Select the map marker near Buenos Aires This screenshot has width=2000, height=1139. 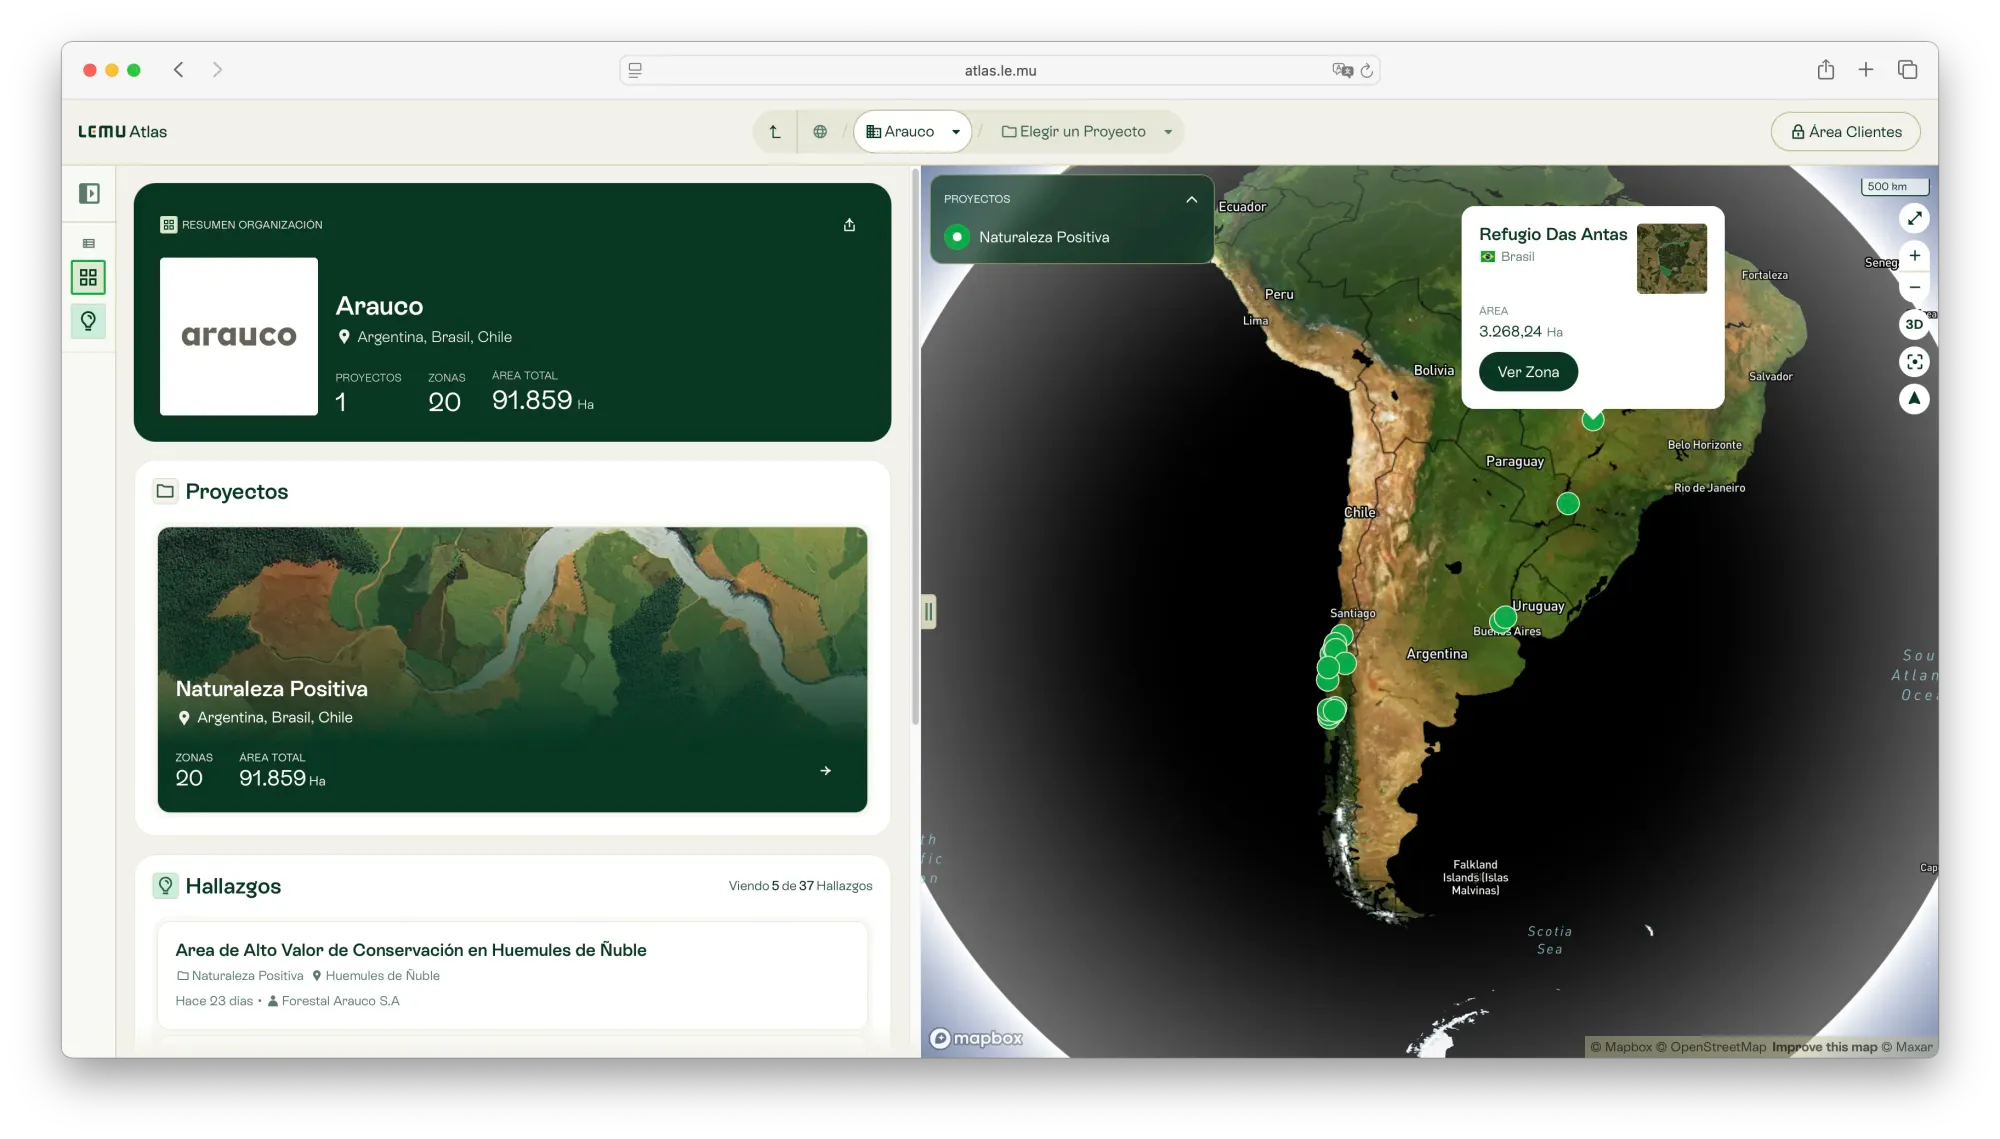click(1504, 618)
